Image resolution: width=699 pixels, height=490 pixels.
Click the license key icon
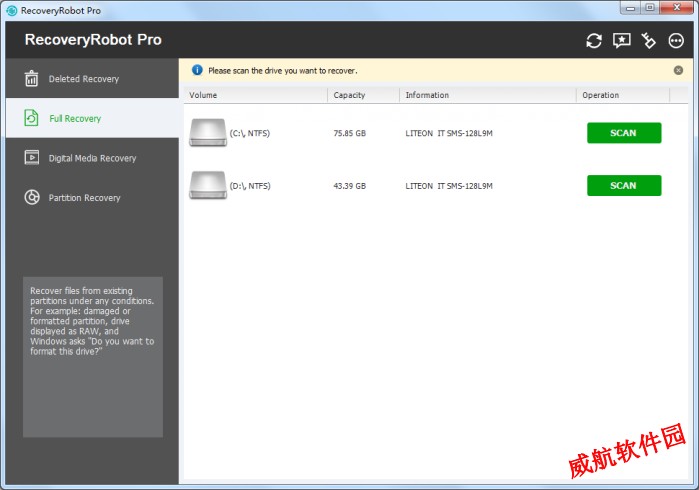[648, 41]
